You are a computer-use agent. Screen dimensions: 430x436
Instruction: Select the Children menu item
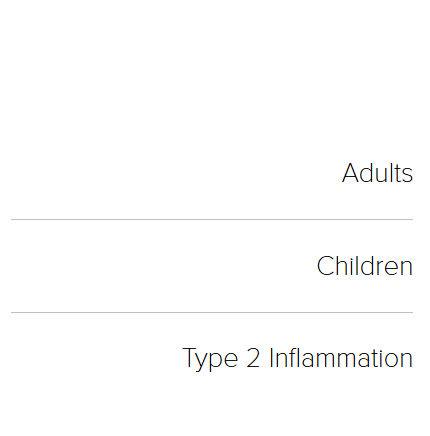click(365, 266)
